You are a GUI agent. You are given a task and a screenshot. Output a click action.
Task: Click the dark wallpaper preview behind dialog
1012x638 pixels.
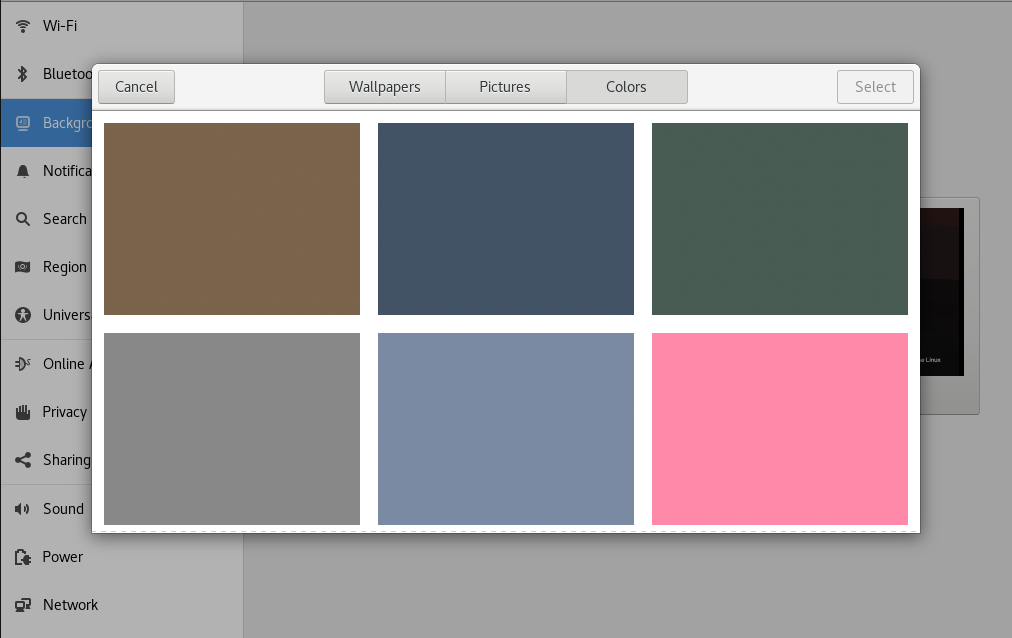tap(942, 292)
